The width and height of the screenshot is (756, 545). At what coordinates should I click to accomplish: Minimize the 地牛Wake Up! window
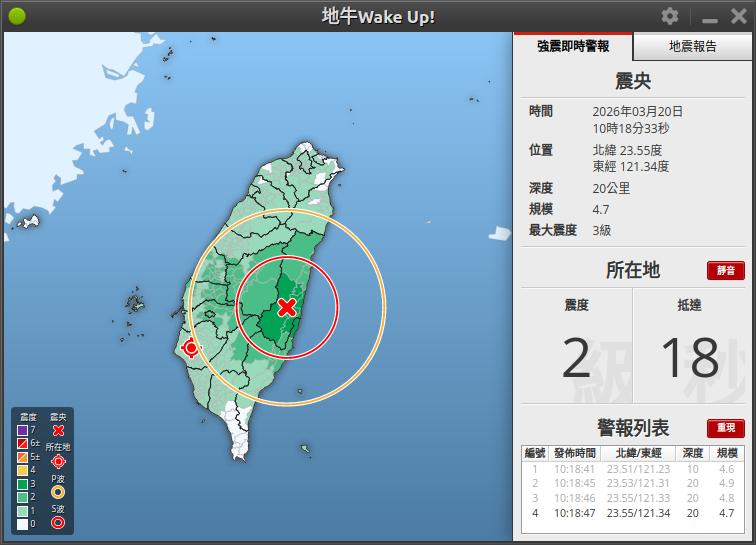709,20
